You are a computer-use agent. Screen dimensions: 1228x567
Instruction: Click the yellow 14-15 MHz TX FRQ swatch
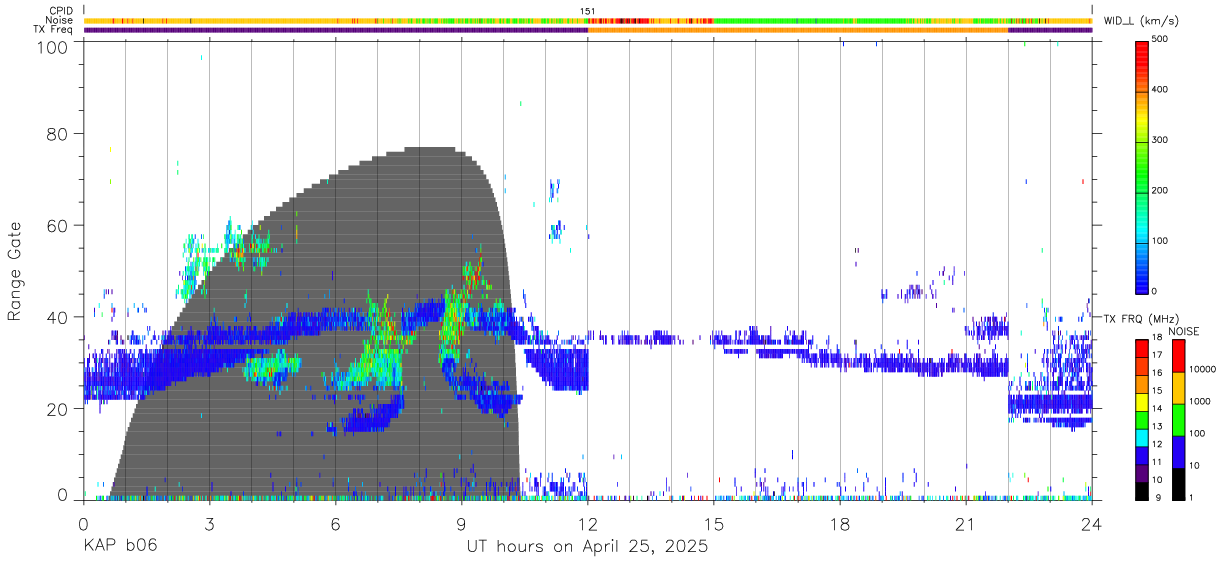tap(1141, 402)
